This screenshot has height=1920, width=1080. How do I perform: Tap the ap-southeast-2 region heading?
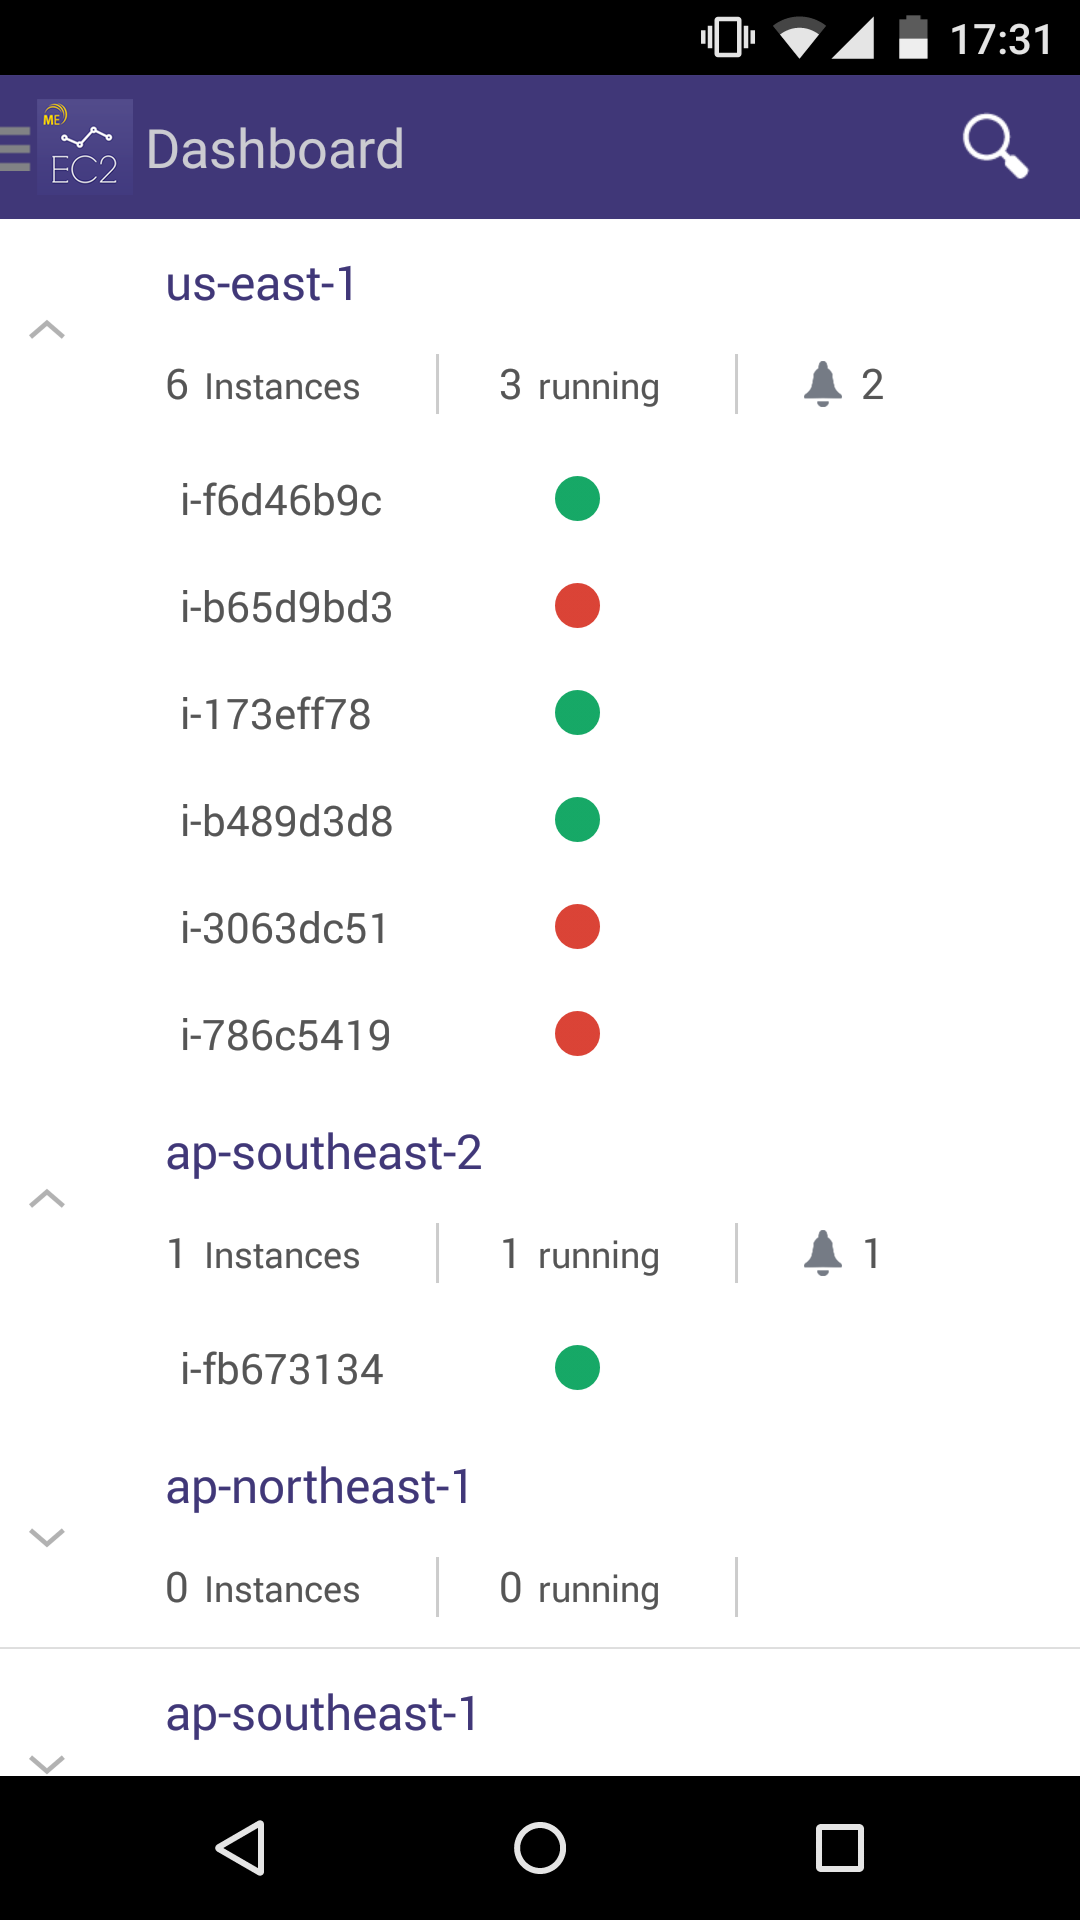click(323, 1153)
